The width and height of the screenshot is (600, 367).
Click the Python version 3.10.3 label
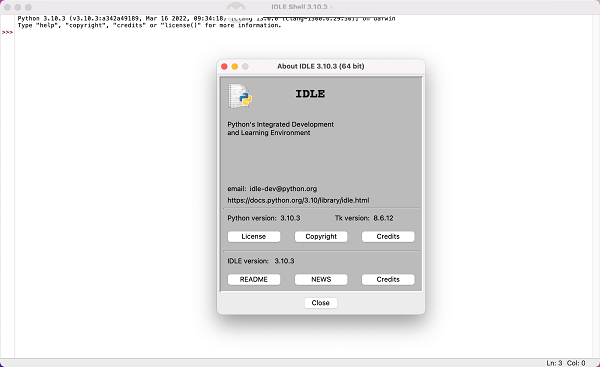coord(264,218)
